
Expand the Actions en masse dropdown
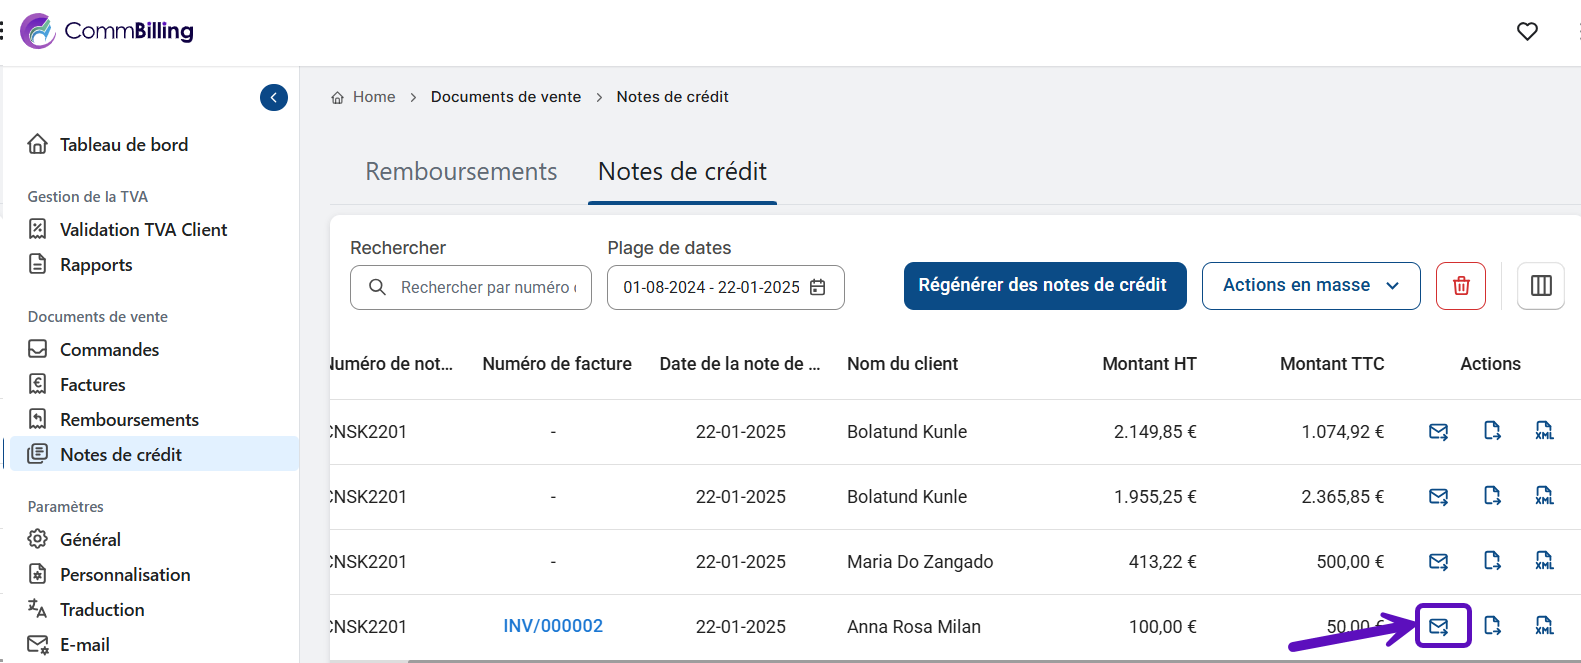click(x=1310, y=286)
